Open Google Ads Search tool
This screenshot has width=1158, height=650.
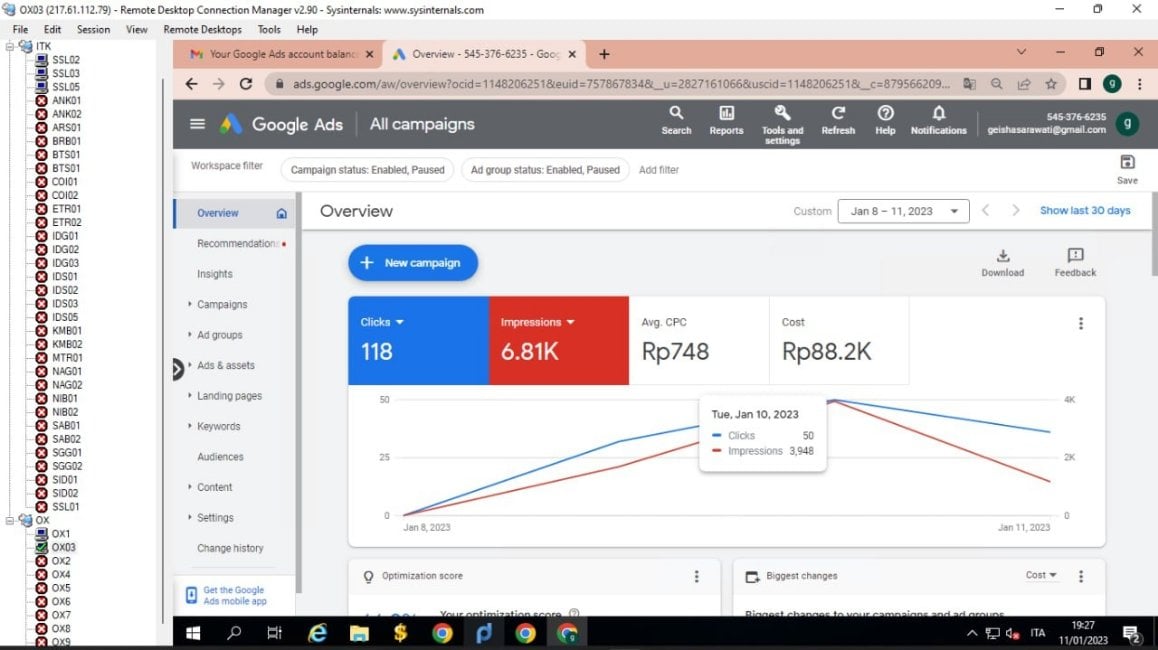(676, 120)
